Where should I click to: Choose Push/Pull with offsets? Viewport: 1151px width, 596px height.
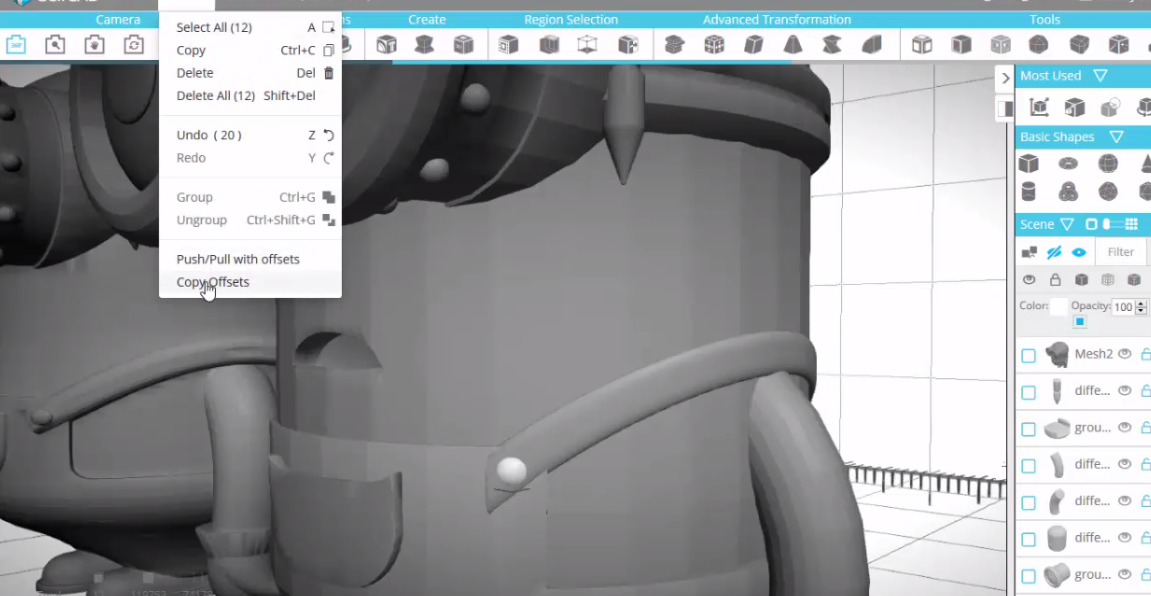[250, 259]
